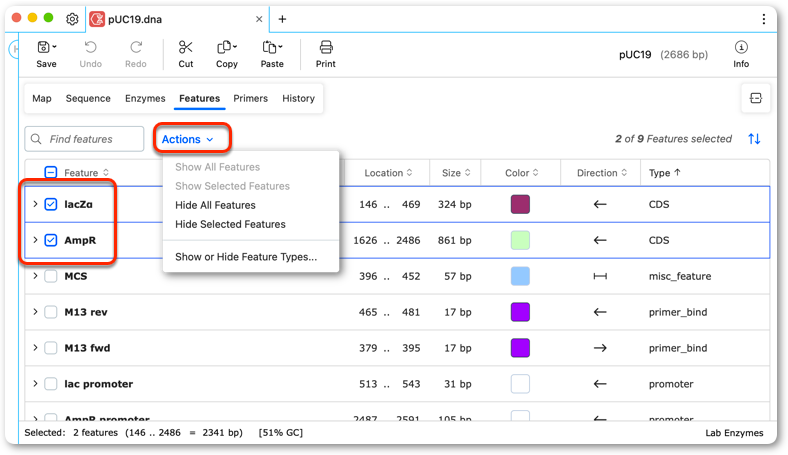Check the MCS feature checkbox
The width and height of the screenshot is (788, 455).
51,276
